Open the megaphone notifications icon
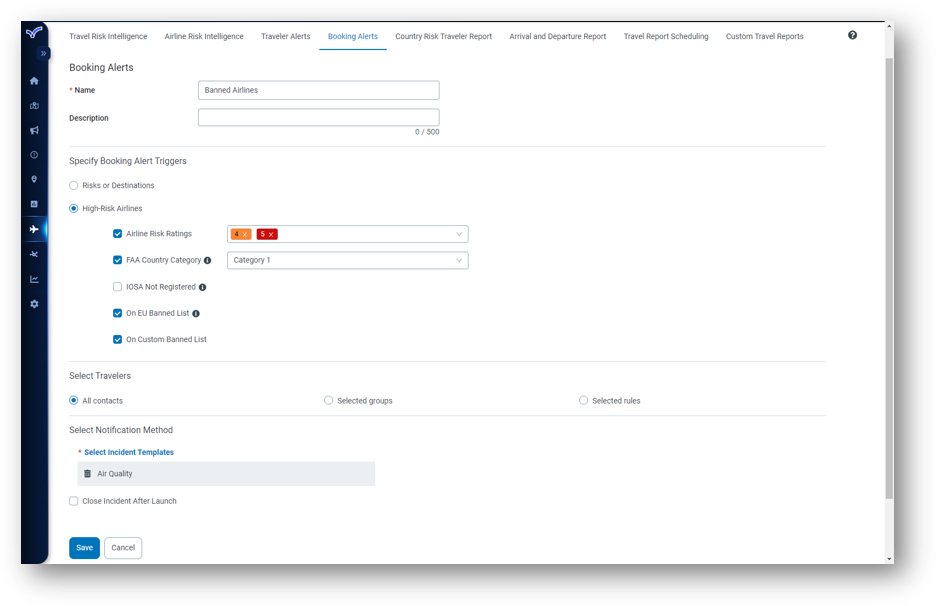 pos(34,130)
